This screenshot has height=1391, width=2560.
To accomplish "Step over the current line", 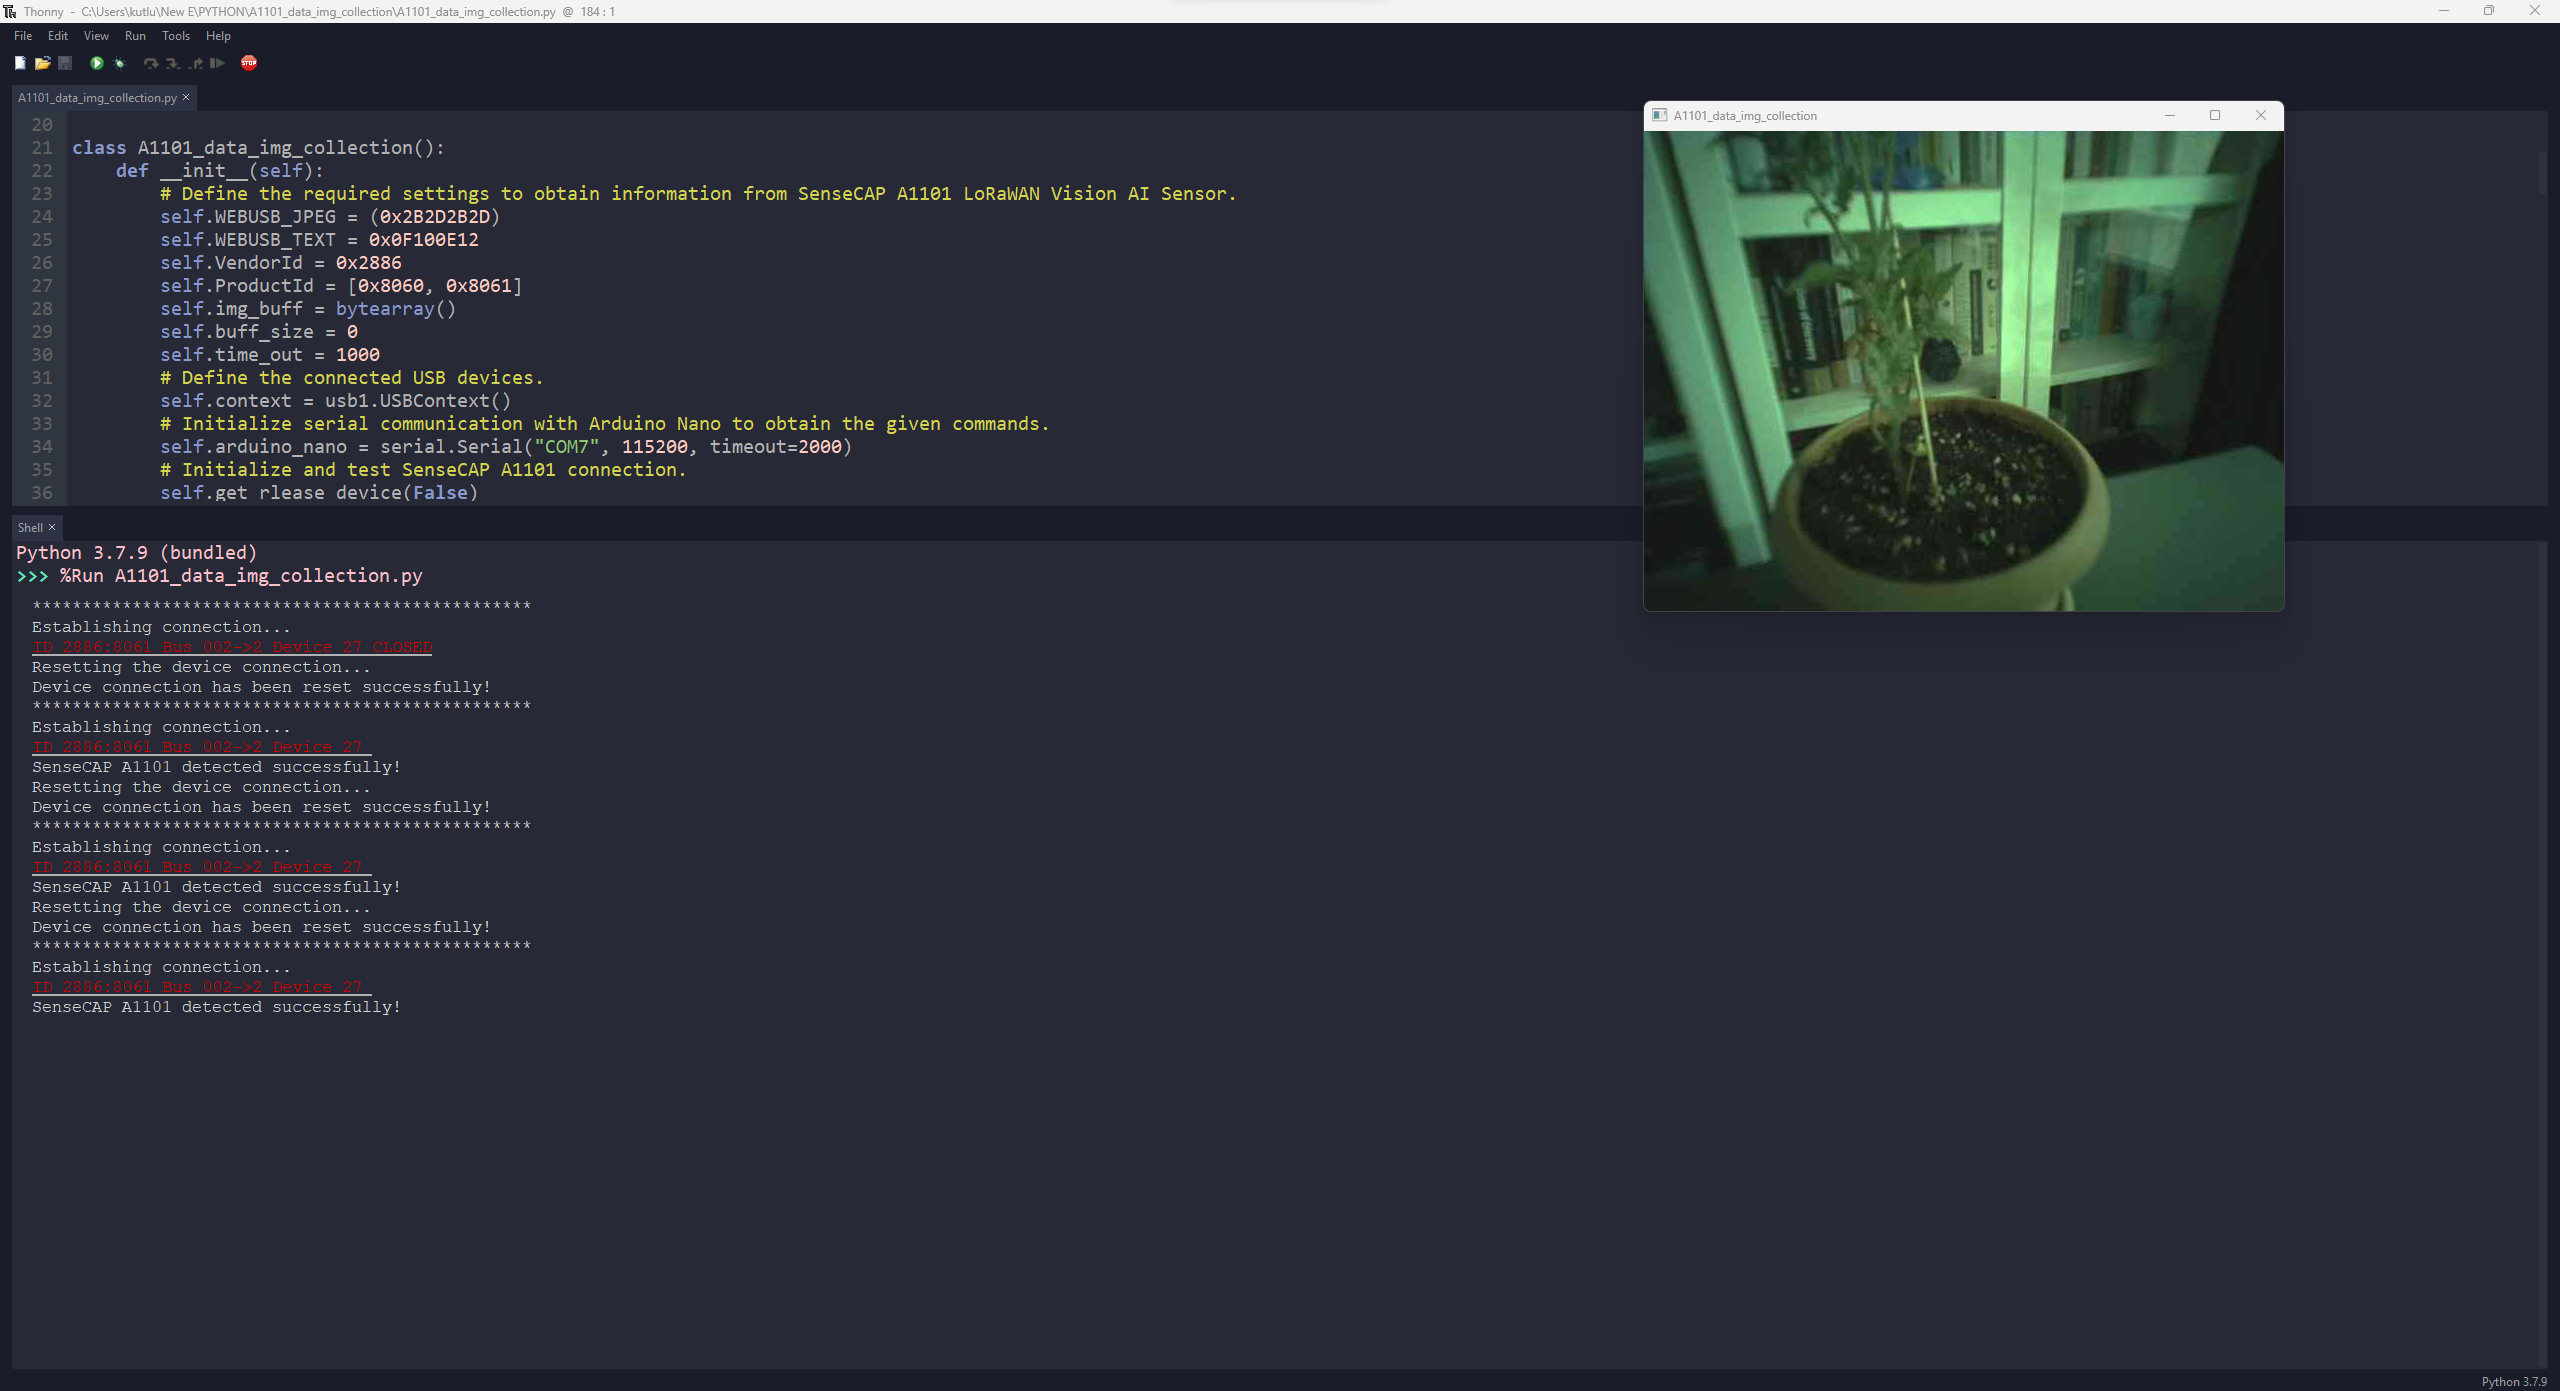I will (x=151, y=63).
